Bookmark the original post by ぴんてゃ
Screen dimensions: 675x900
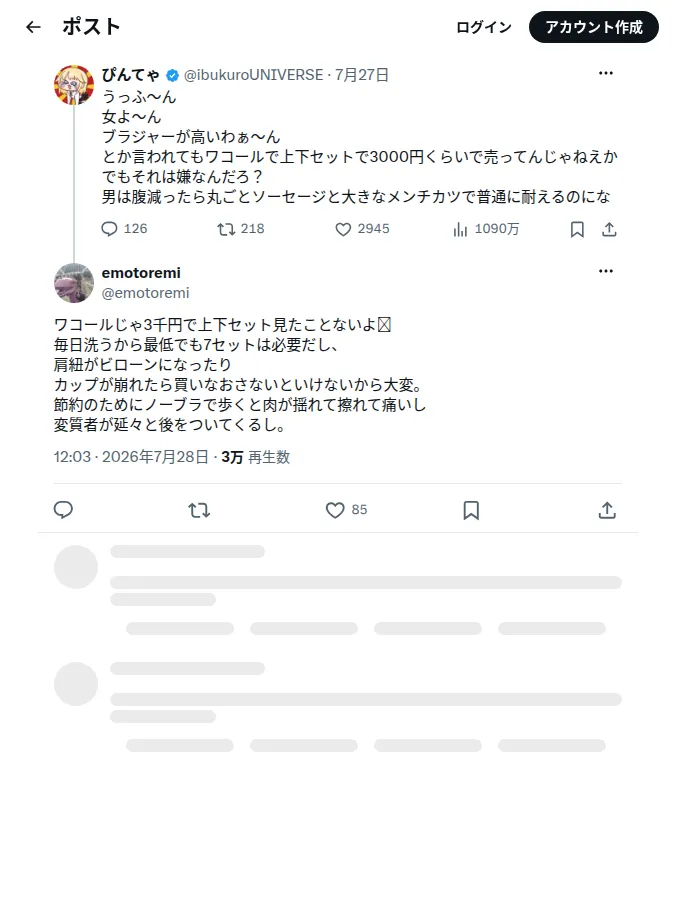[x=577, y=230]
